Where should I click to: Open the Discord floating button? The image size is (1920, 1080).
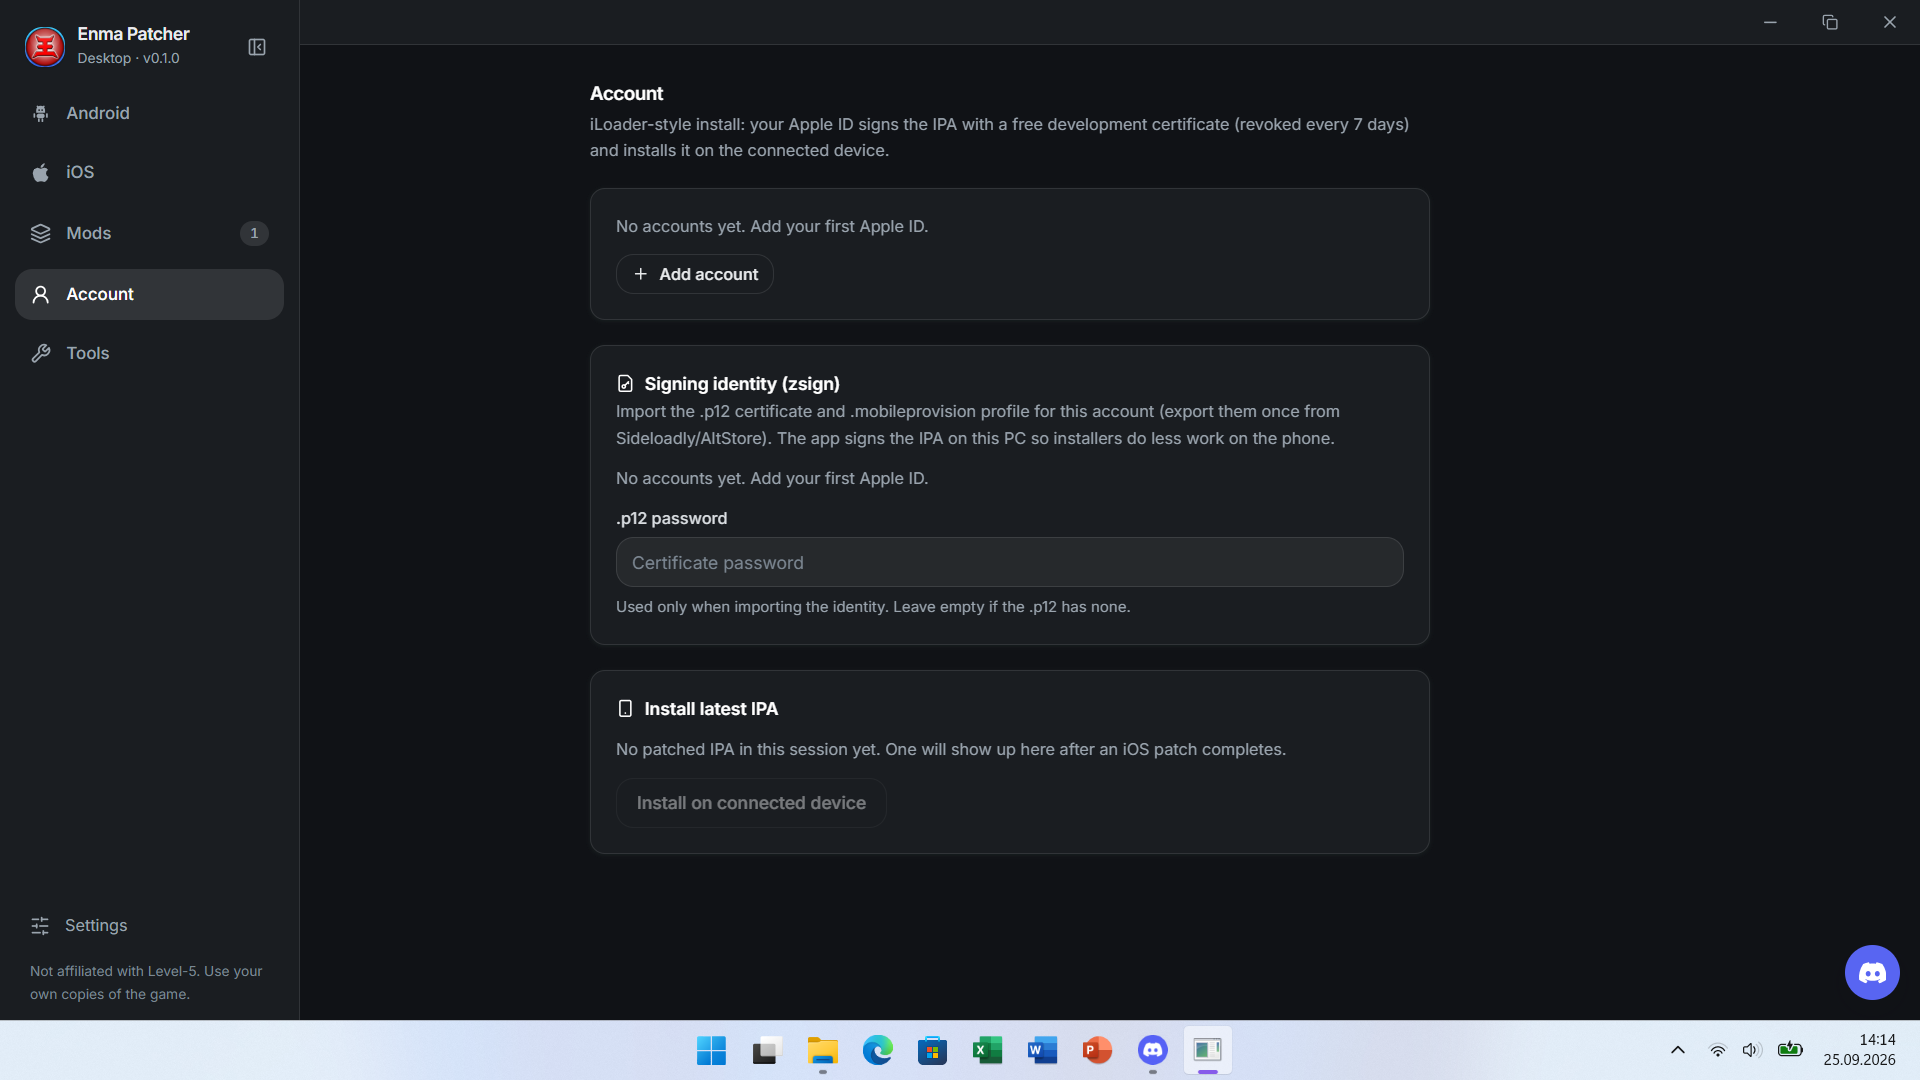pyautogui.click(x=1872, y=972)
